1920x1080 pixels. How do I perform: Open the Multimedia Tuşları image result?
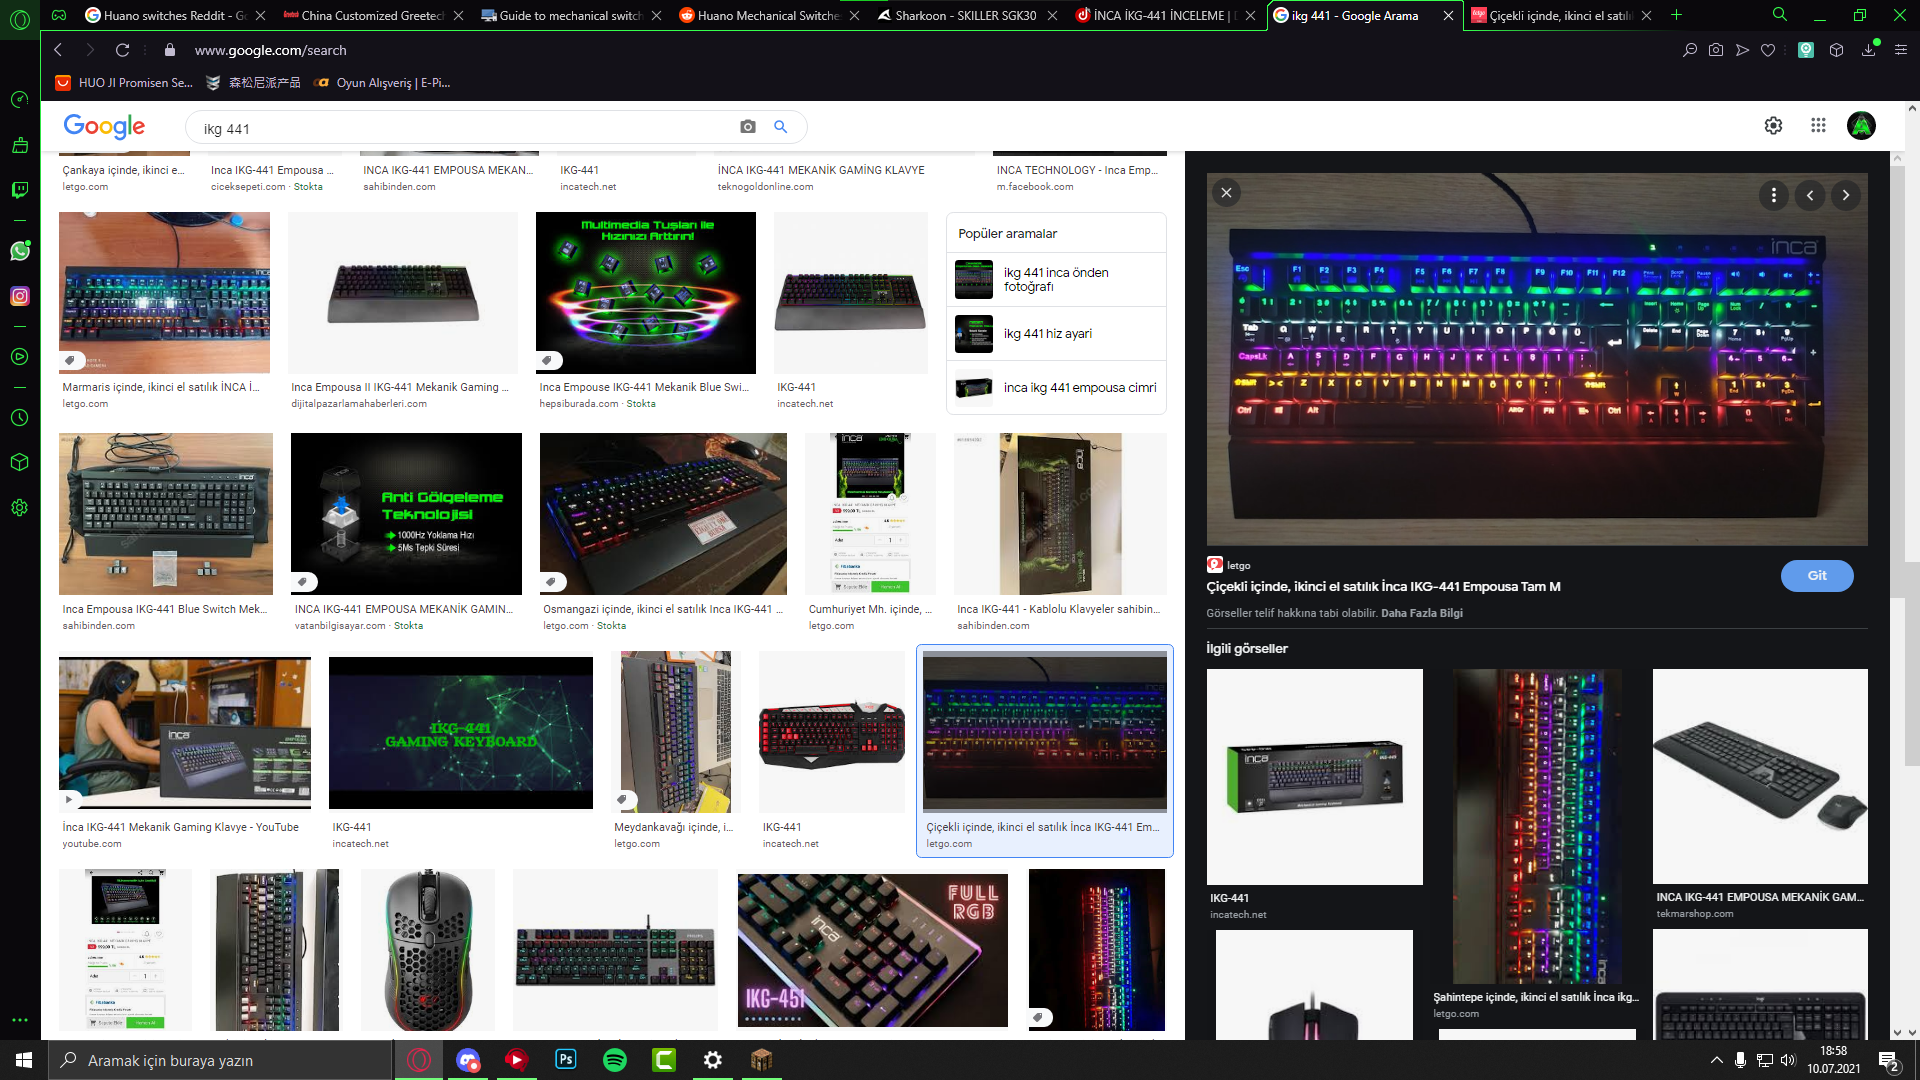646,293
